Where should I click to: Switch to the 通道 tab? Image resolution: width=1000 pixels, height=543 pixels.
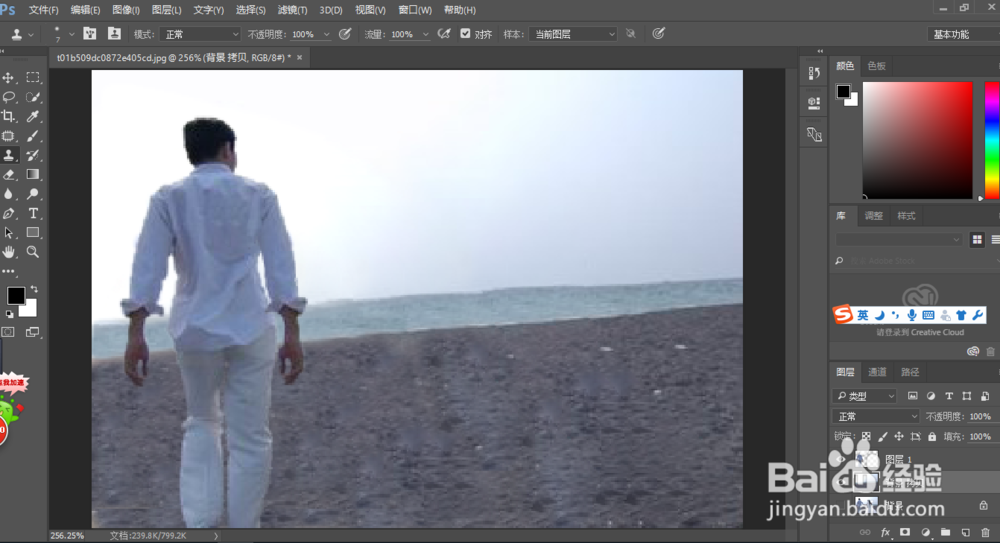click(877, 372)
